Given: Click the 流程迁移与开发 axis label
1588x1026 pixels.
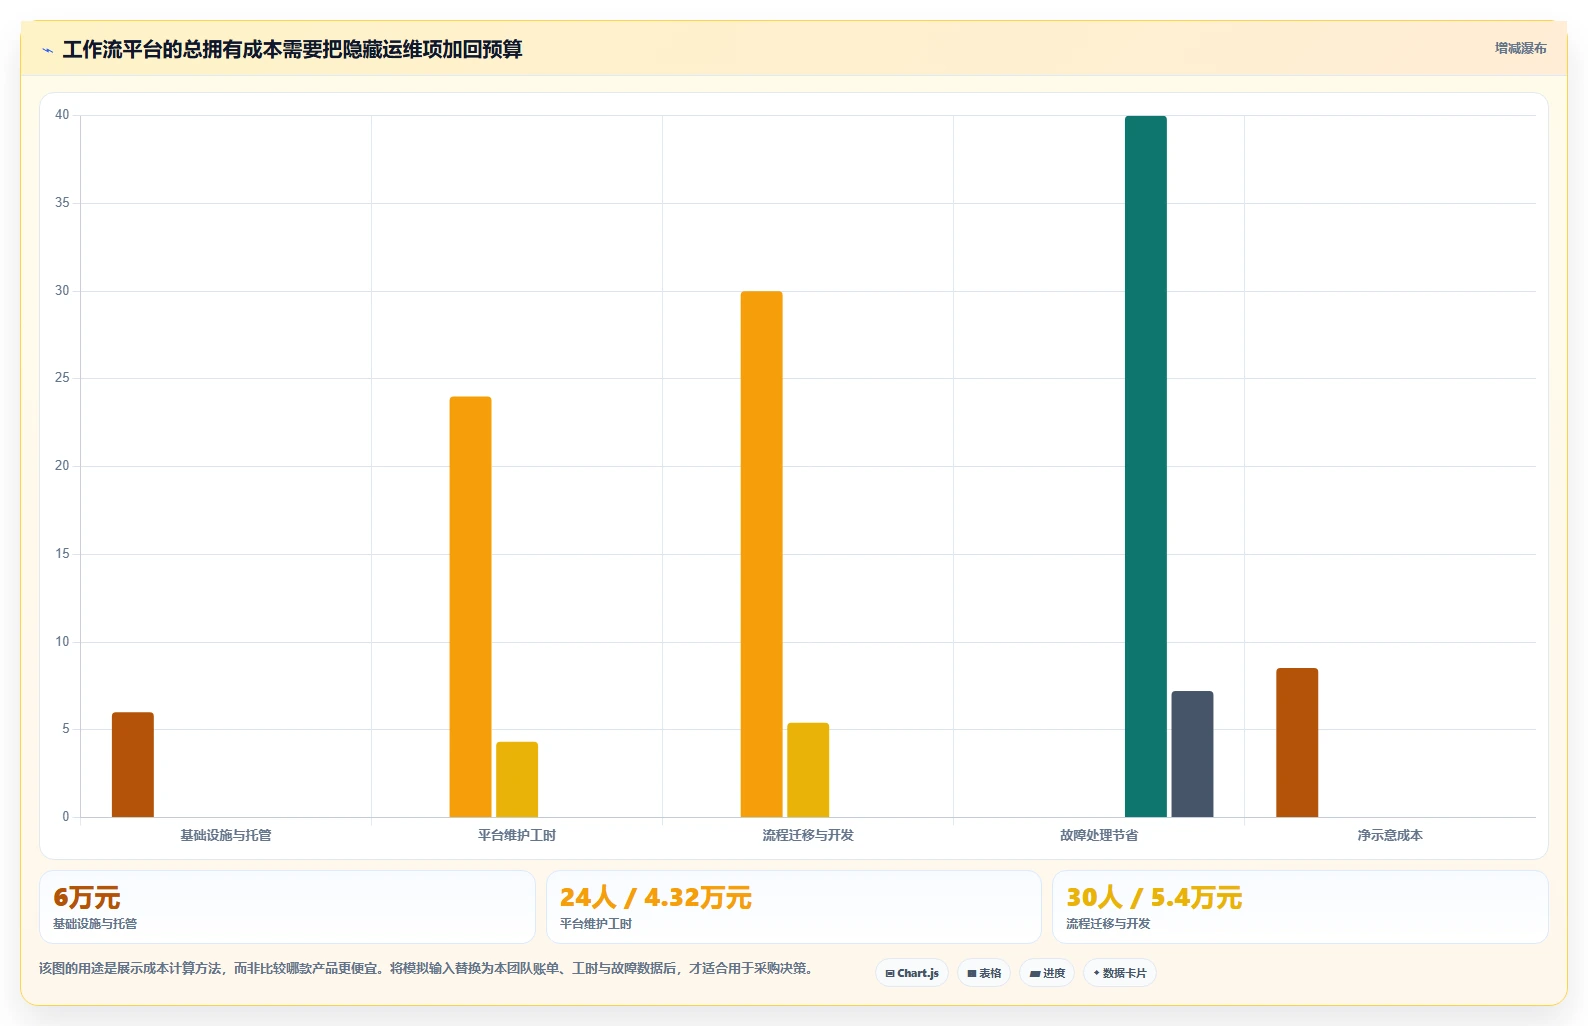Looking at the screenshot, I should 808,835.
